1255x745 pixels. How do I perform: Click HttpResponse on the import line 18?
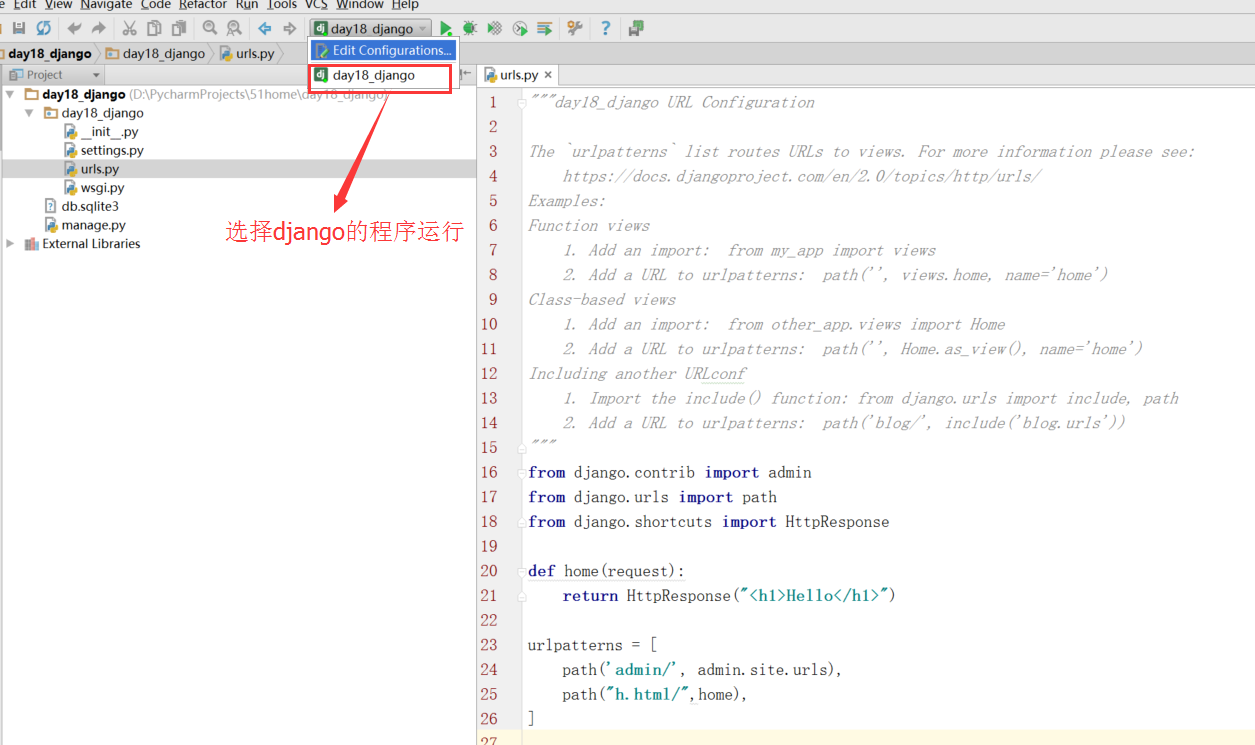(x=837, y=522)
